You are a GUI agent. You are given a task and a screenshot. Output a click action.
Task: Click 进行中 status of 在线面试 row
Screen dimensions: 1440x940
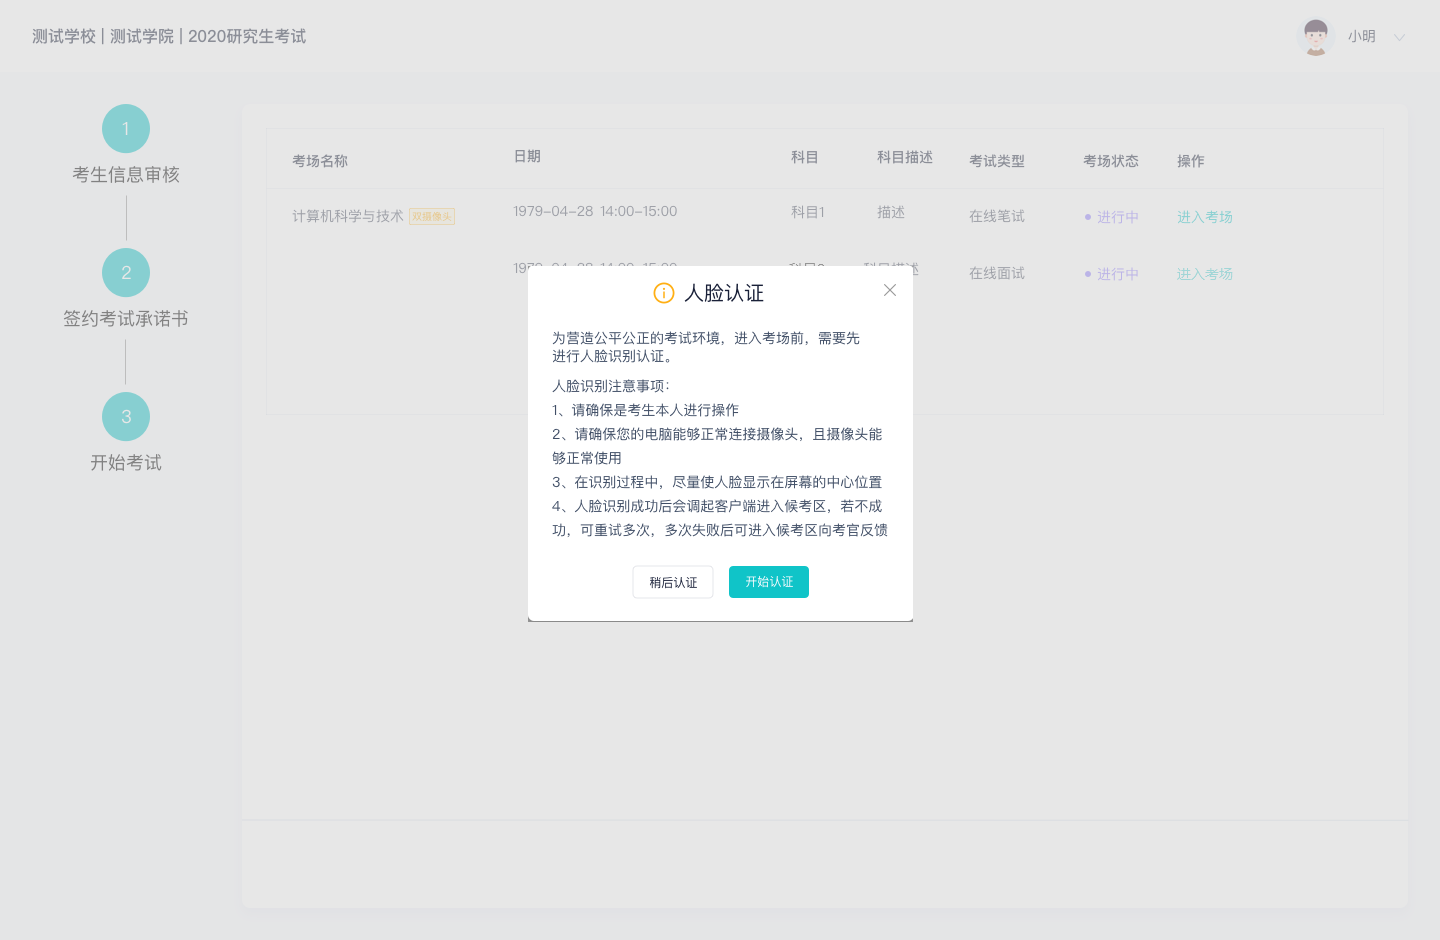(1117, 274)
